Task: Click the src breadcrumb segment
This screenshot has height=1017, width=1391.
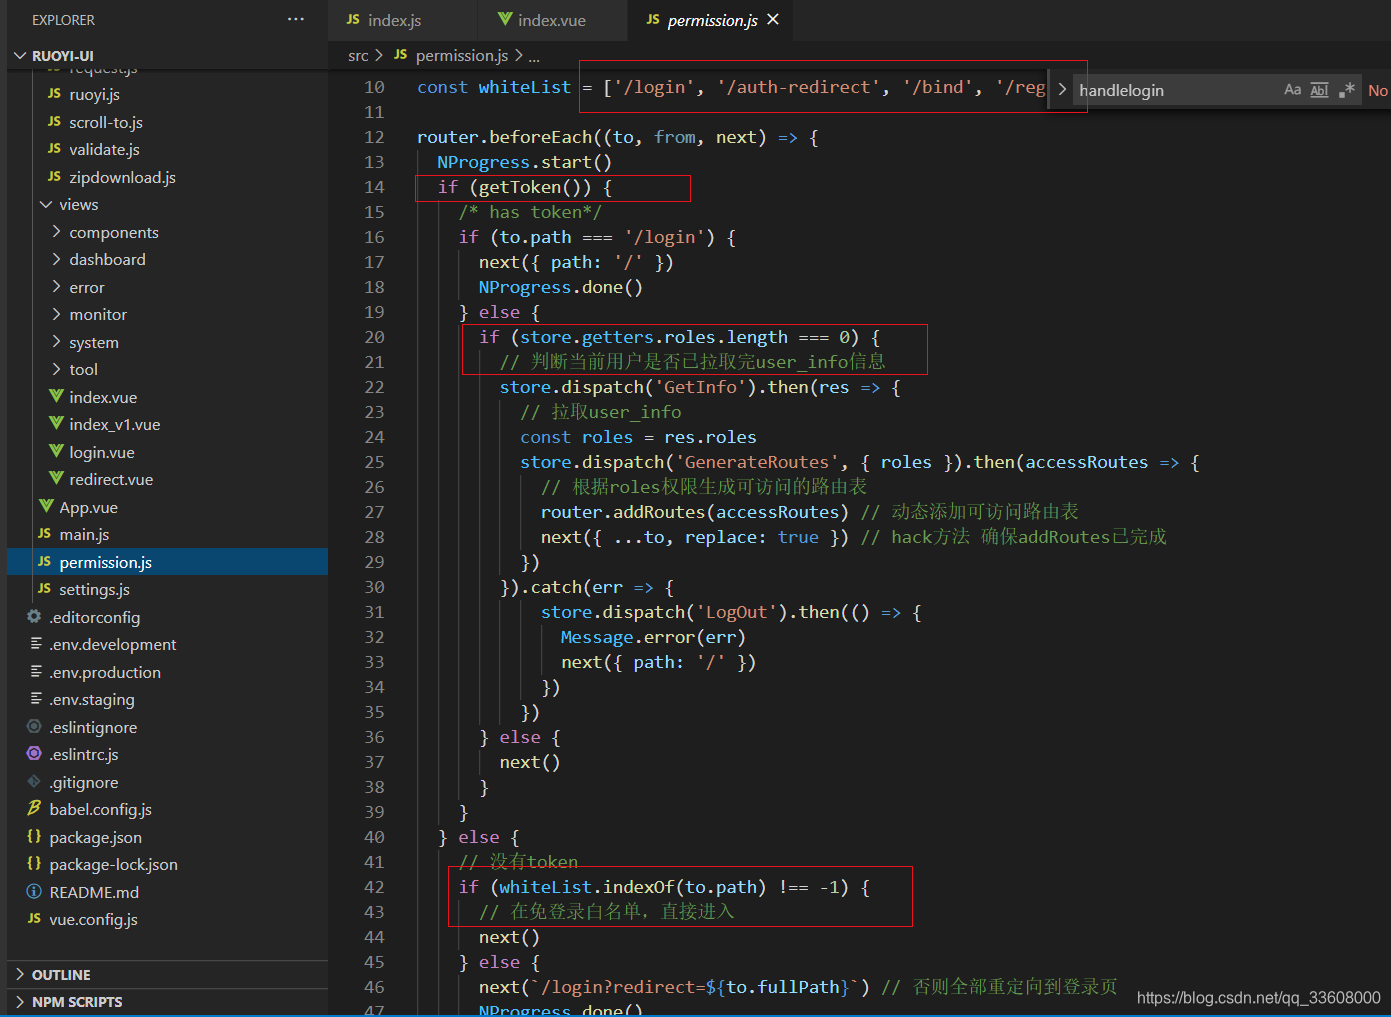Action: point(358,56)
